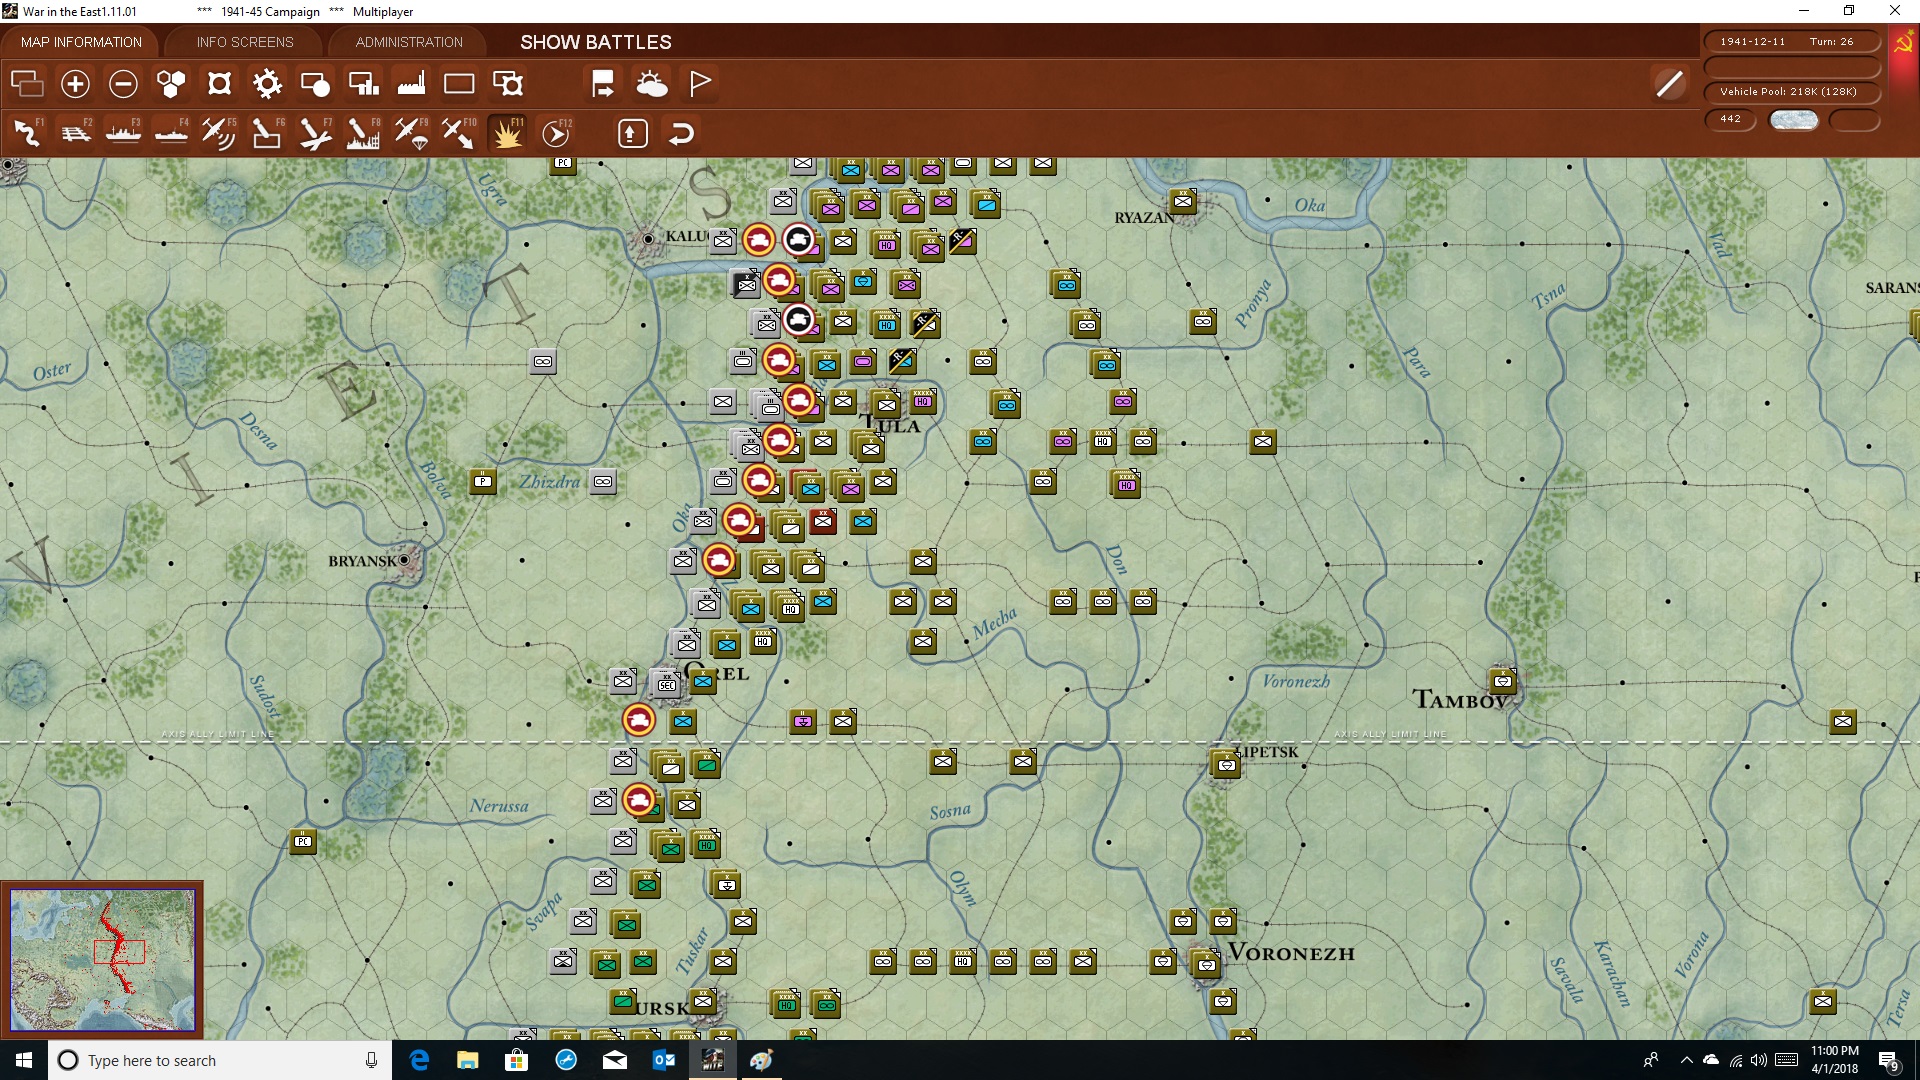The image size is (1920, 1080).
Task: Click the Windows Start button
Action: tap(24, 1060)
